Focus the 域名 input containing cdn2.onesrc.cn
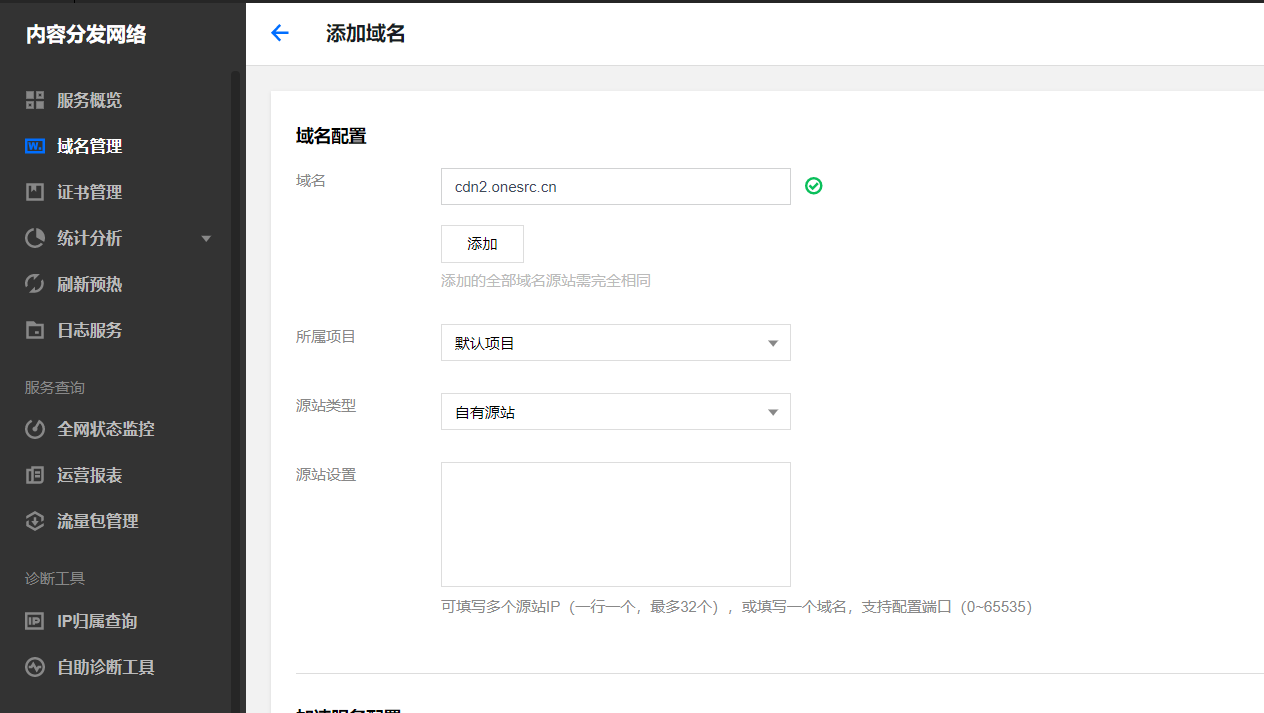 click(615, 186)
